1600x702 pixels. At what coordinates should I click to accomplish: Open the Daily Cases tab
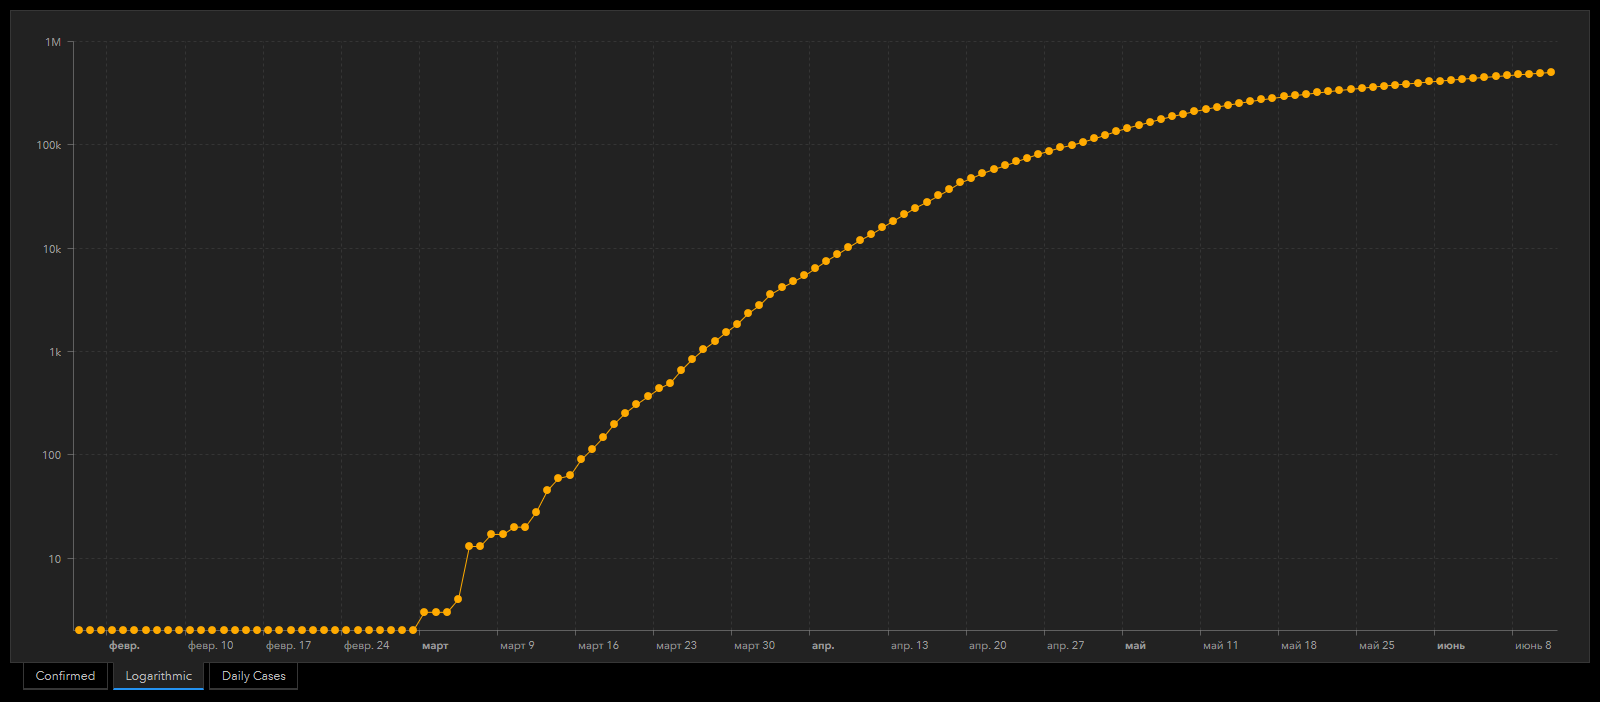[253, 676]
